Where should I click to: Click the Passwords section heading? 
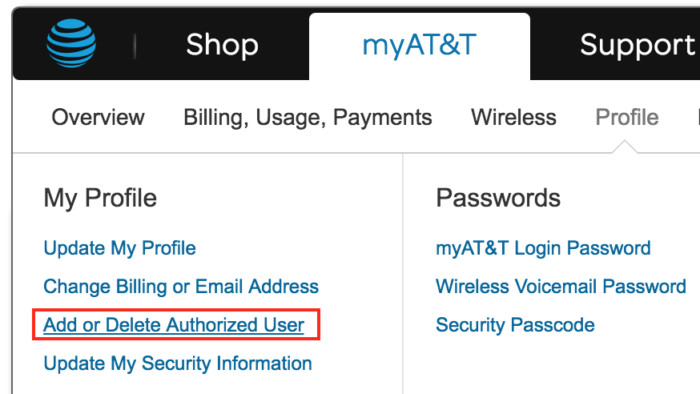point(498,198)
